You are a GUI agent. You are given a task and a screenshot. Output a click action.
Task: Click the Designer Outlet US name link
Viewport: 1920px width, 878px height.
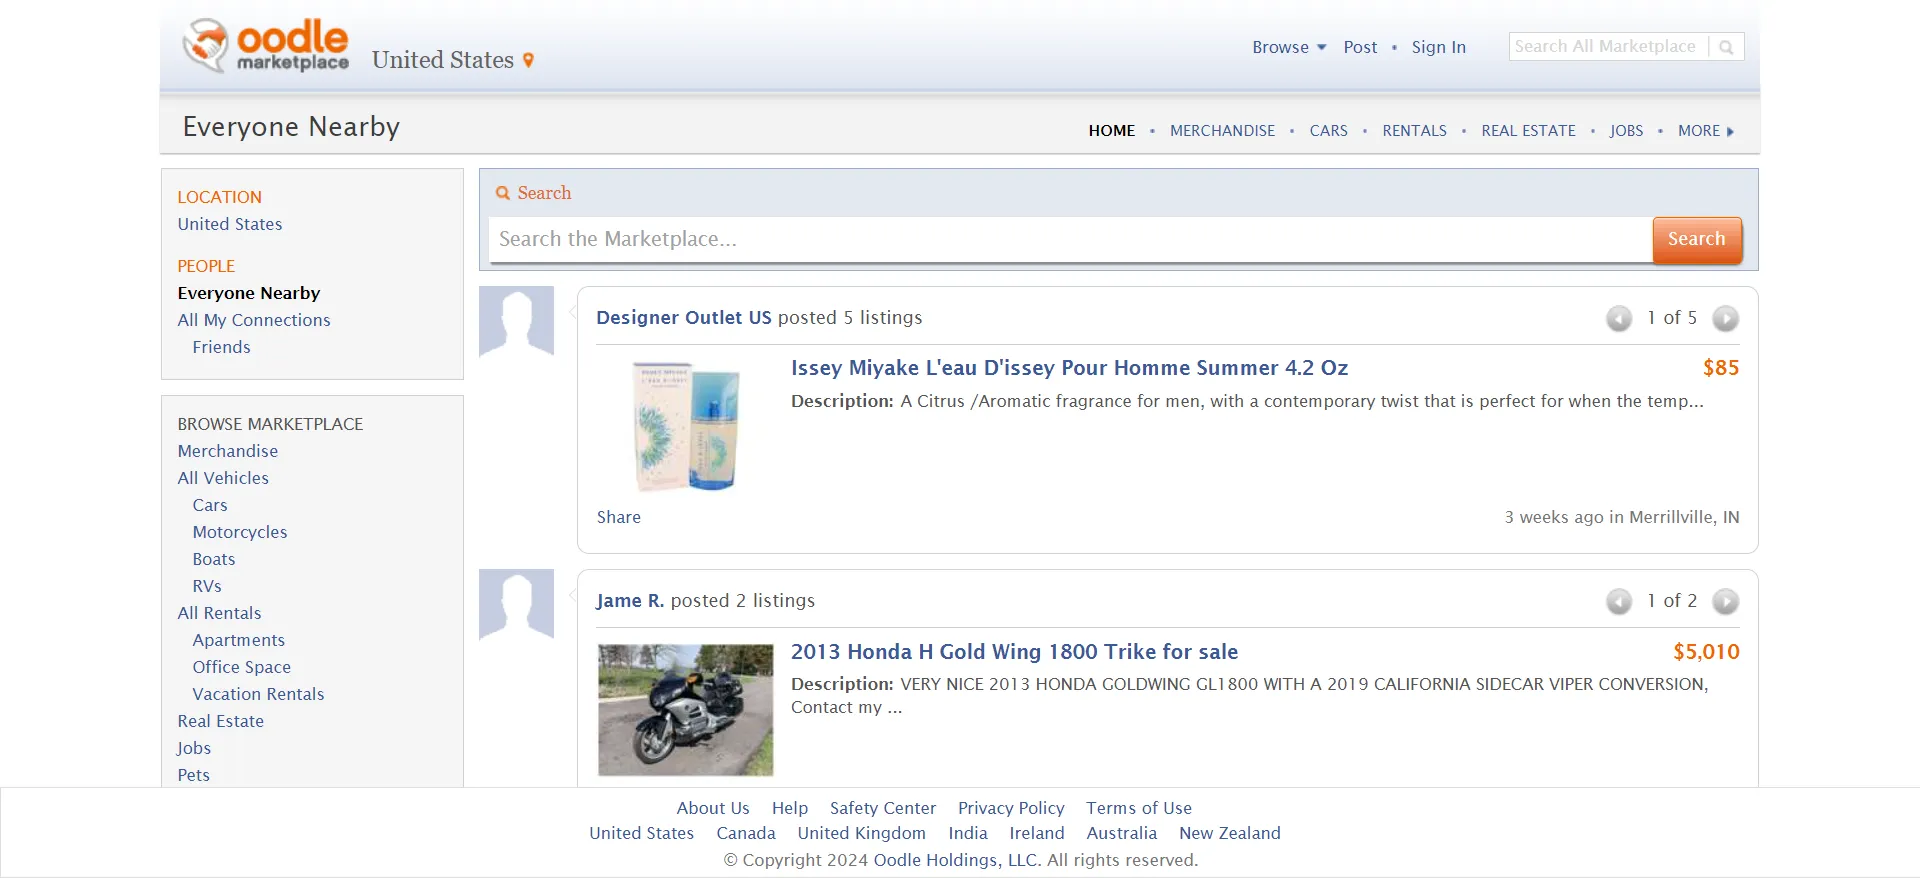coord(684,318)
